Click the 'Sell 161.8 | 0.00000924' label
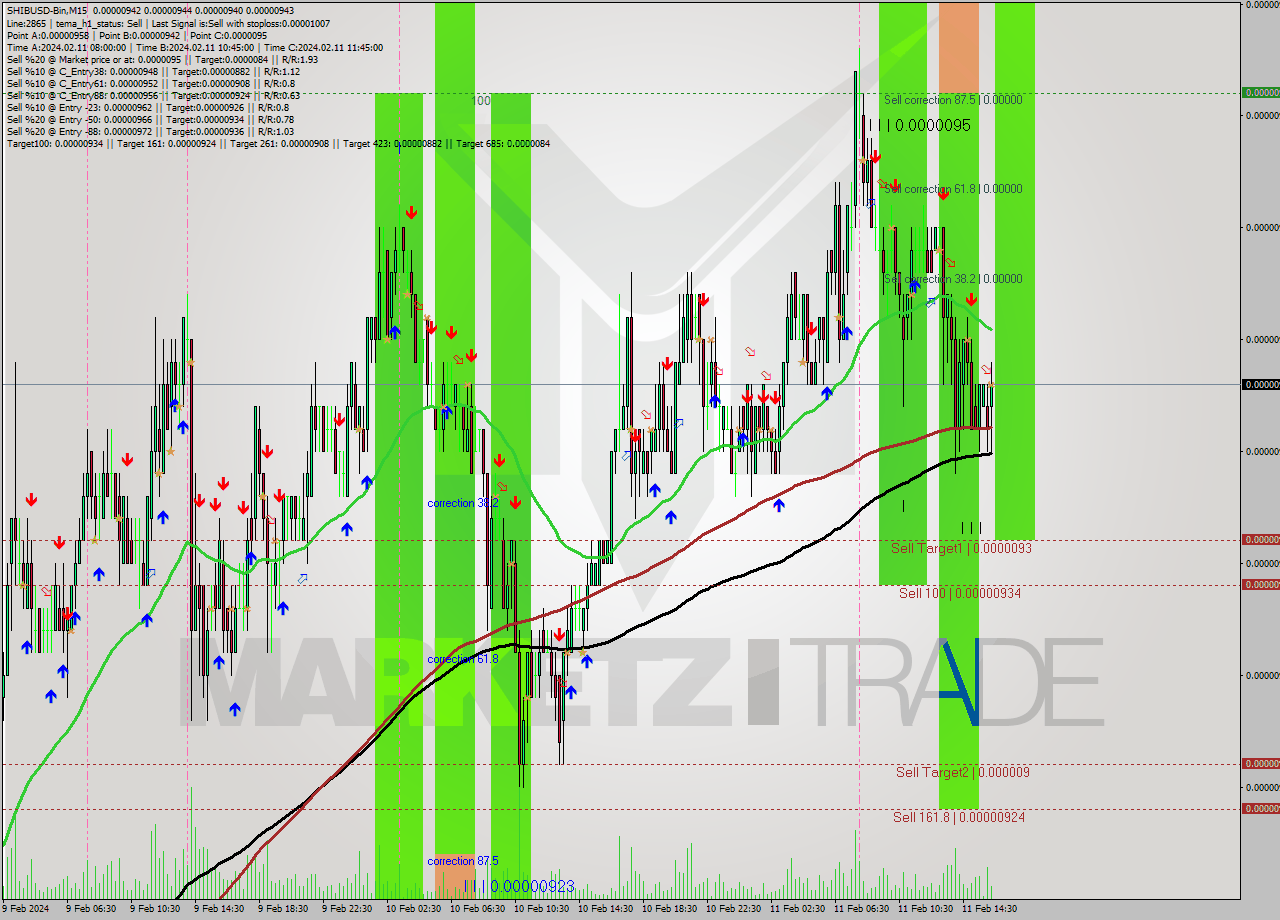1280x920 pixels. (958, 817)
